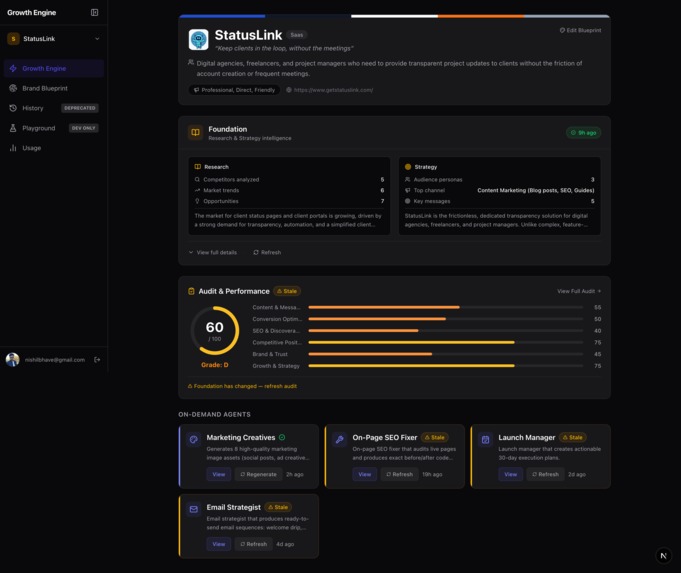Screen dimensions: 681x573
Task: Select Growth Engine in sidebar
Action: click(54, 69)
